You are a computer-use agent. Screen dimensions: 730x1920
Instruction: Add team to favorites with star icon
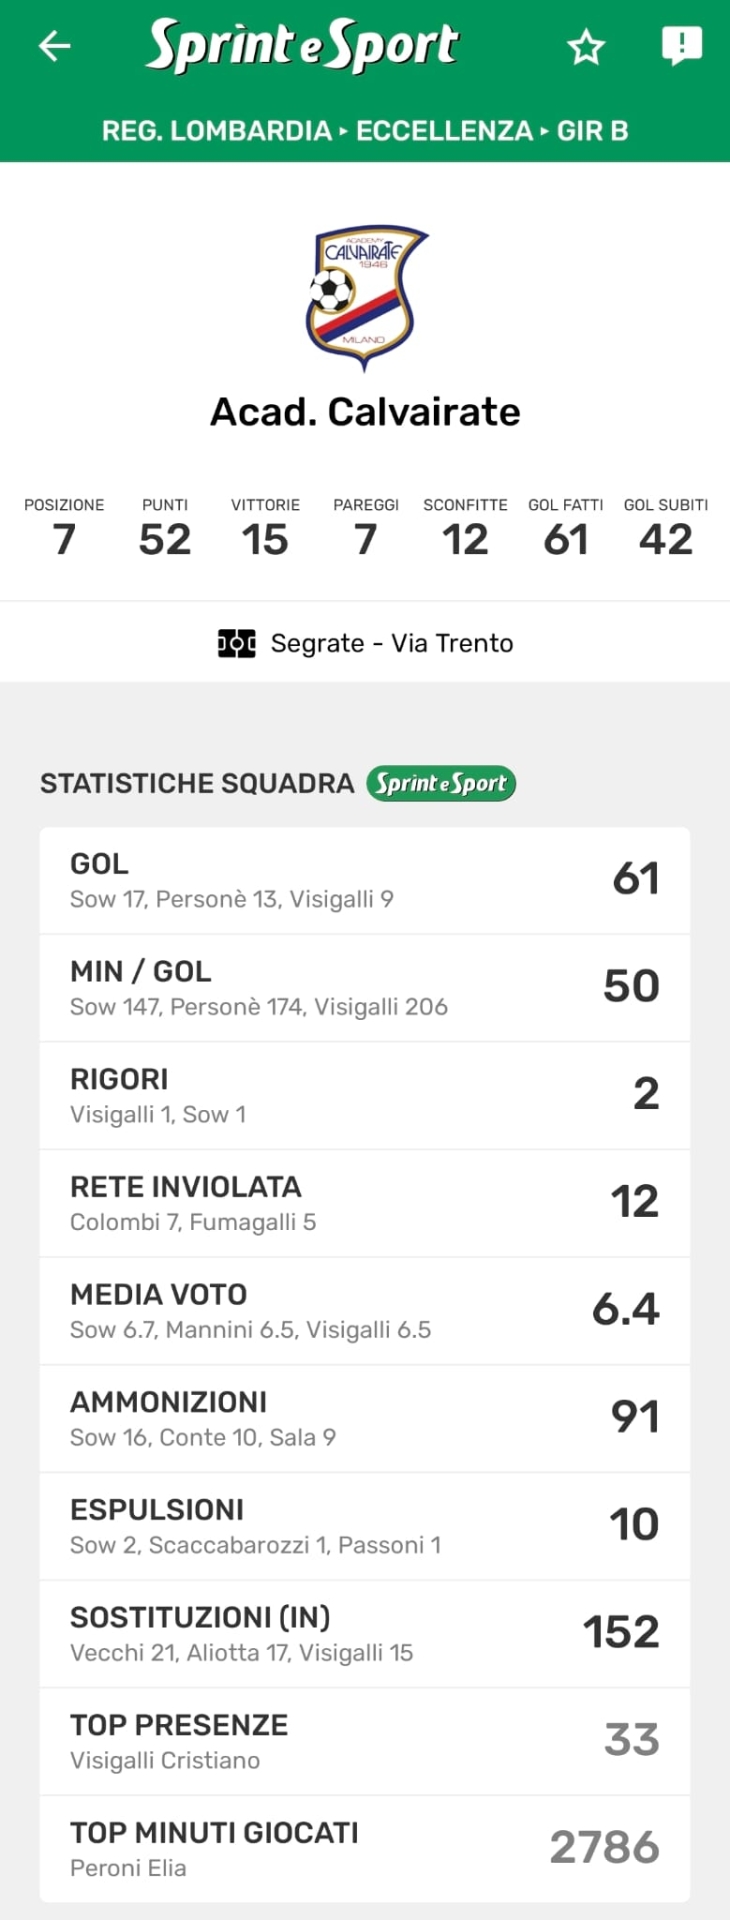click(x=586, y=47)
